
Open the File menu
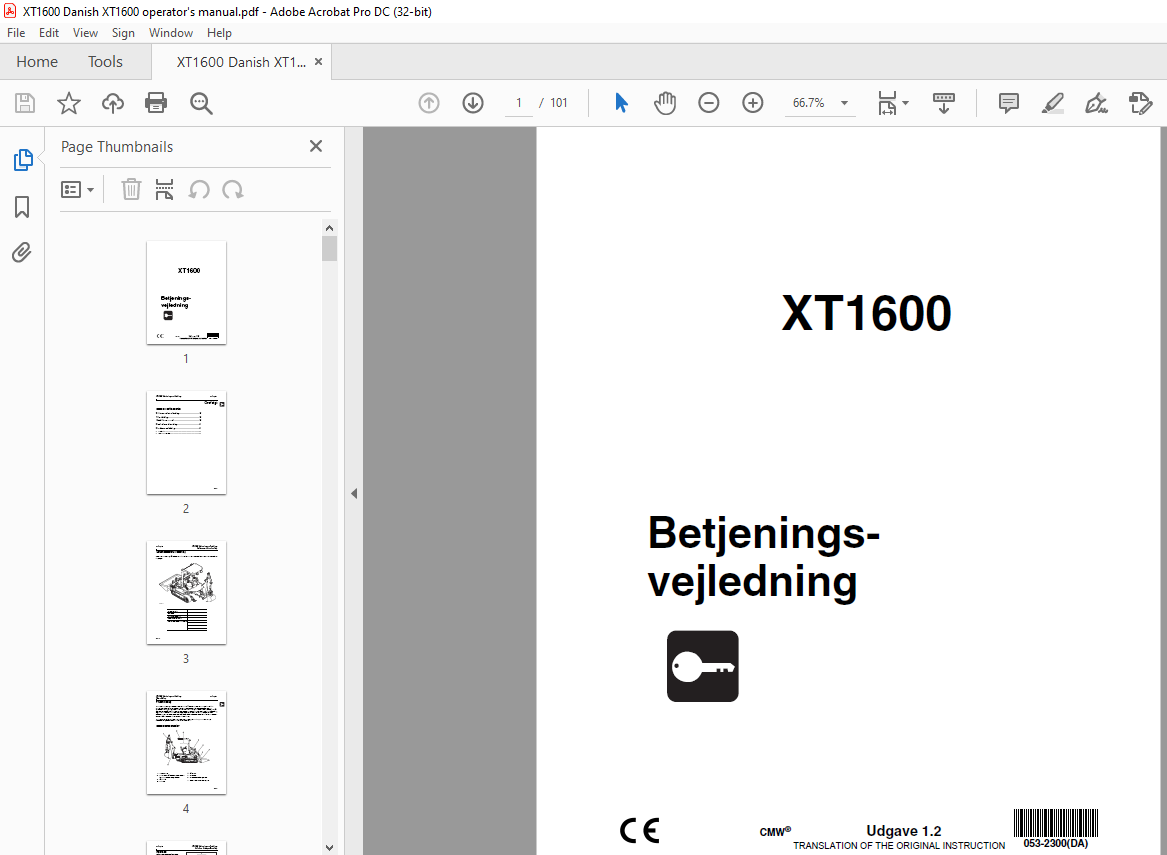(16, 33)
